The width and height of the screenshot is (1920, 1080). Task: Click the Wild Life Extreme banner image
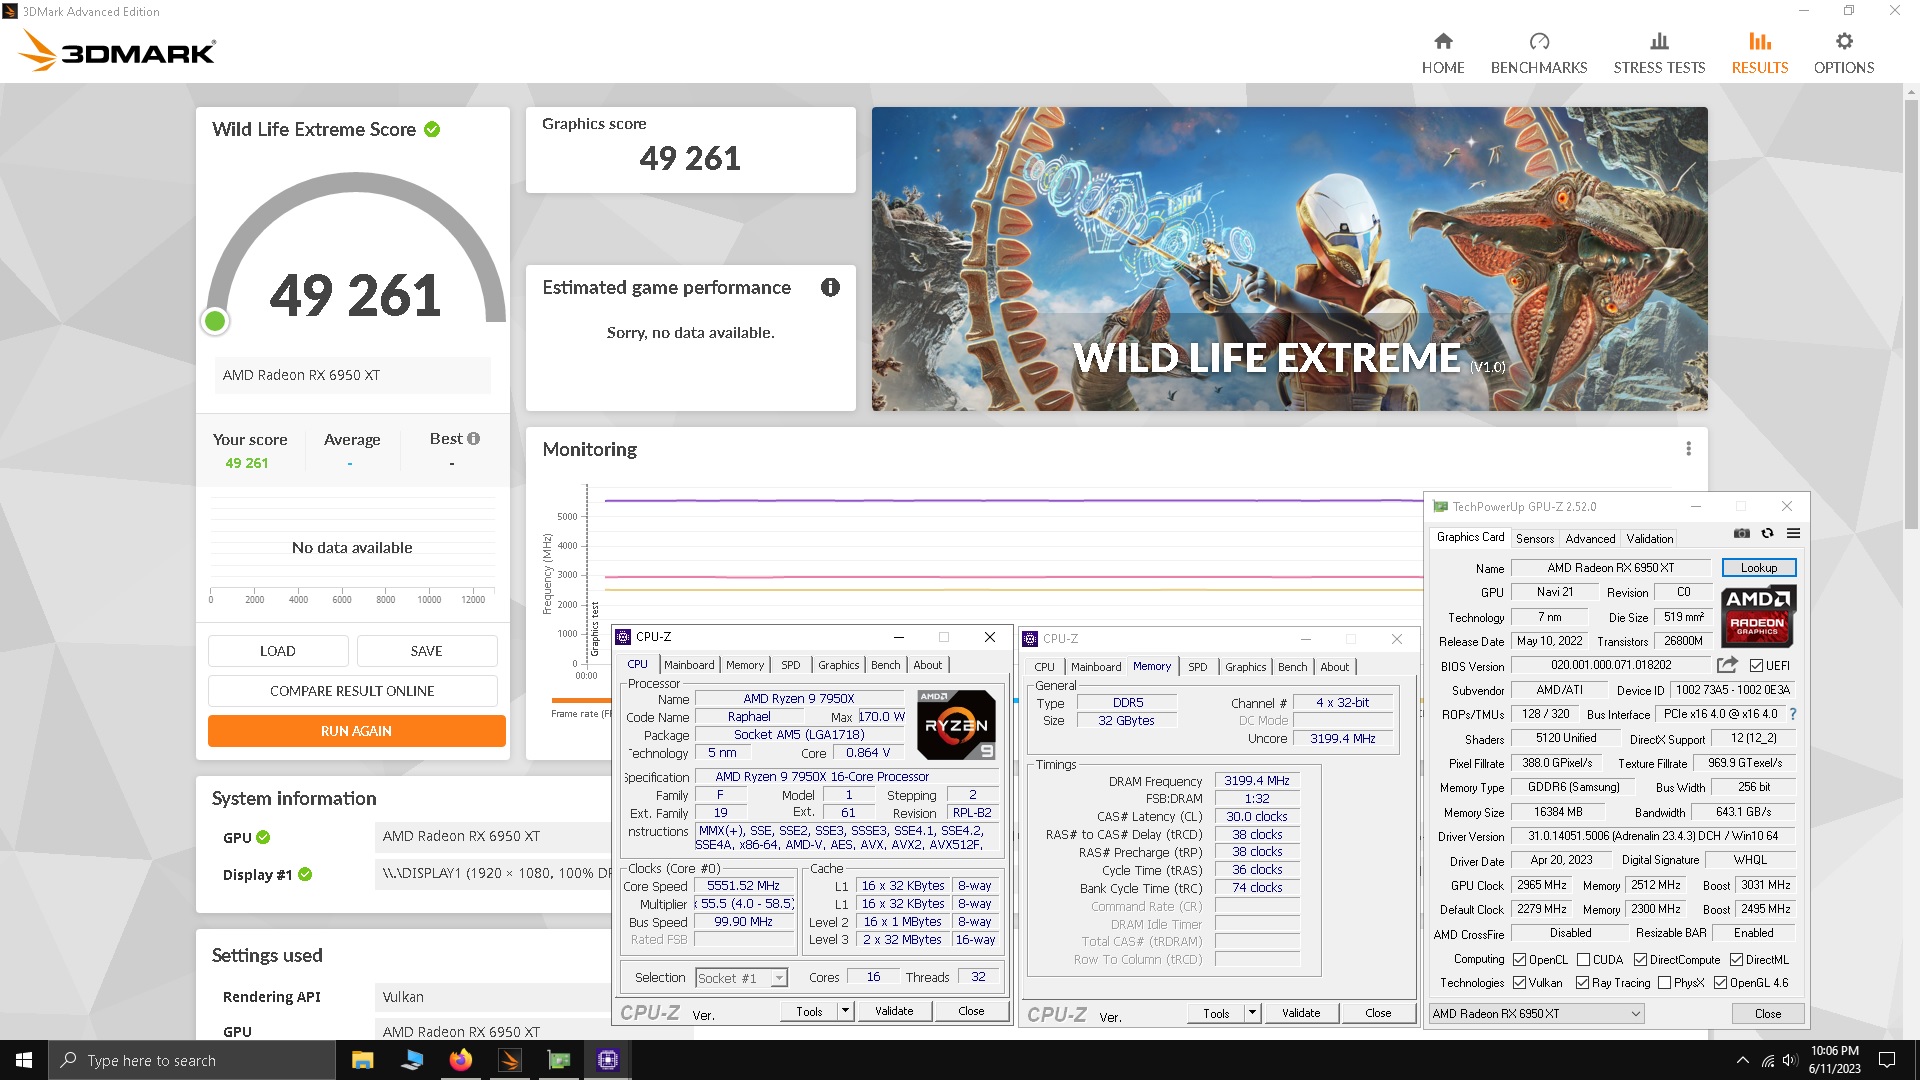tap(1289, 259)
